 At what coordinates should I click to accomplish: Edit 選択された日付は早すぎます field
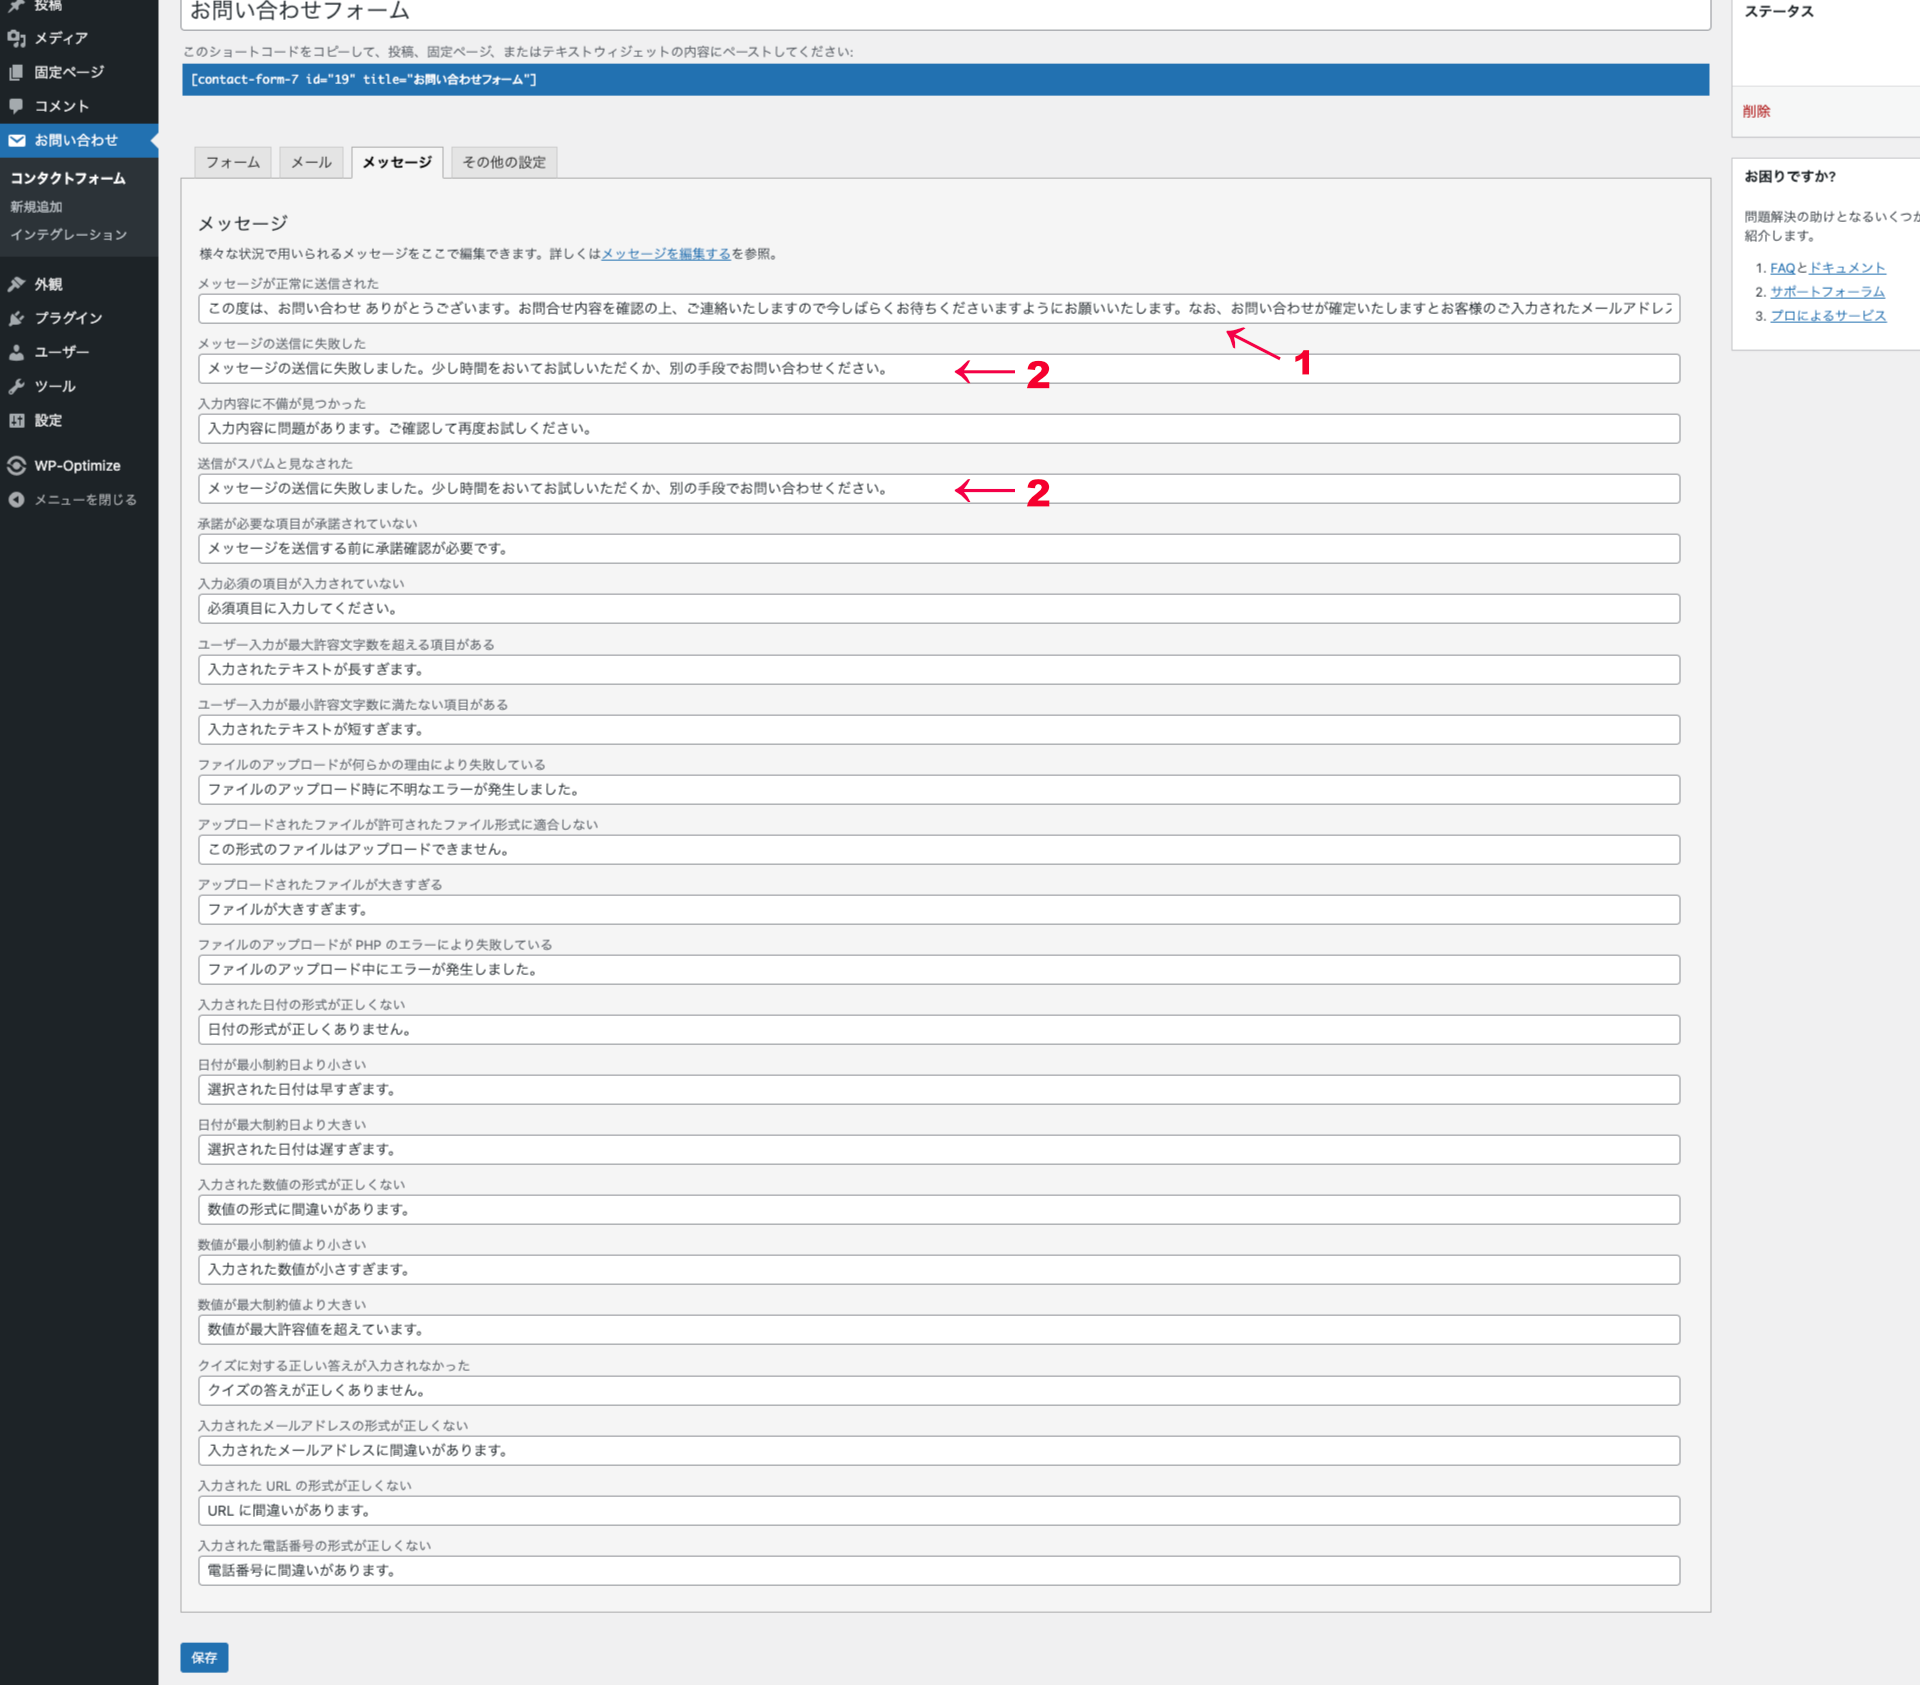(939, 1089)
